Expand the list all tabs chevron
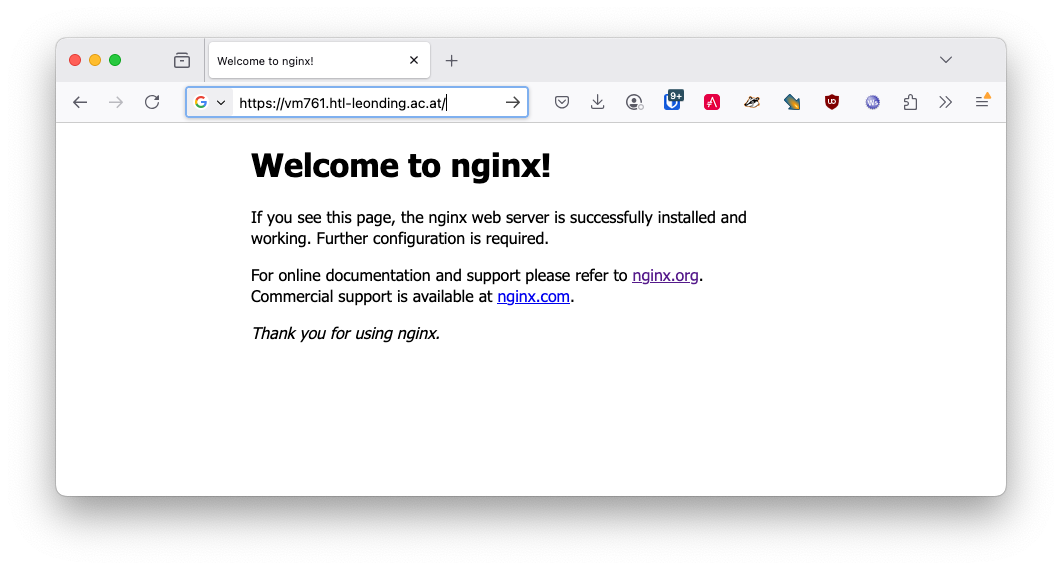The height and width of the screenshot is (570, 1062). tap(946, 60)
